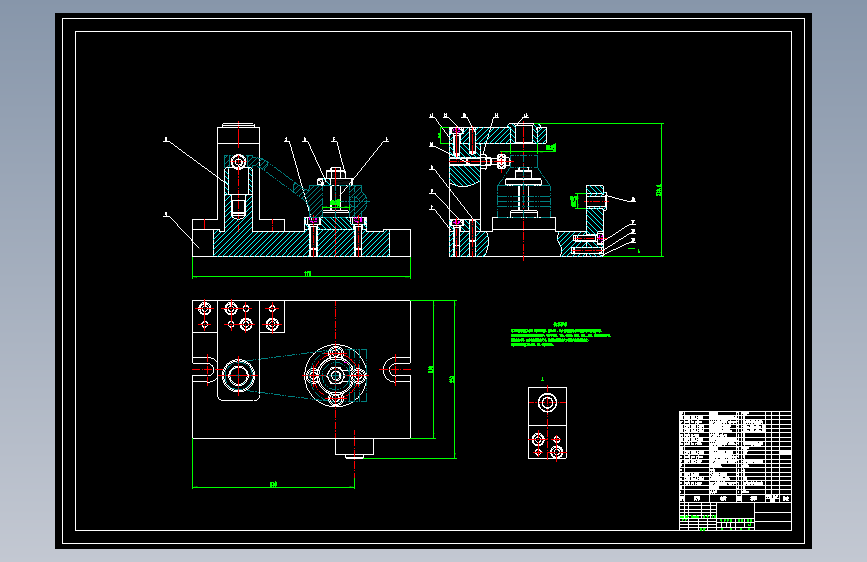The width and height of the screenshot is (867, 562).
Task: Select the title block at the bottom right
Action: (735, 516)
